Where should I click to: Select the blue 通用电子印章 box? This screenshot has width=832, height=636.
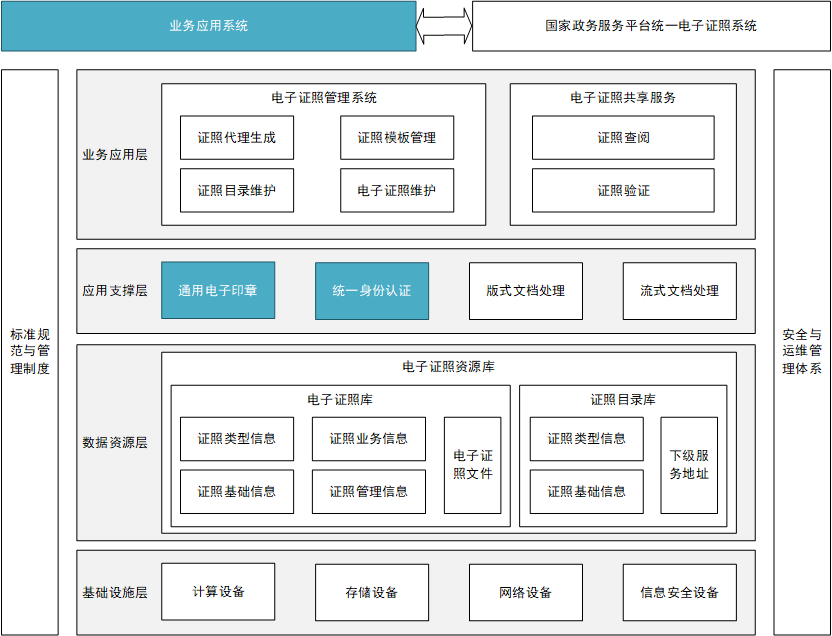[x=218, y=291]
